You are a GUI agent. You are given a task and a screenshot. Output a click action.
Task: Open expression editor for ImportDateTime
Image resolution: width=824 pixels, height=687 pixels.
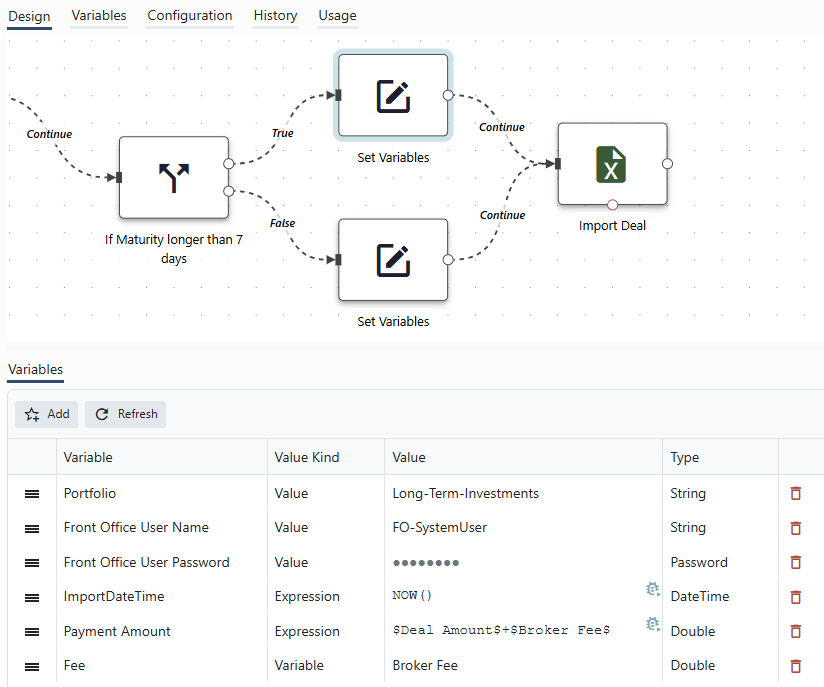point(653,589)
